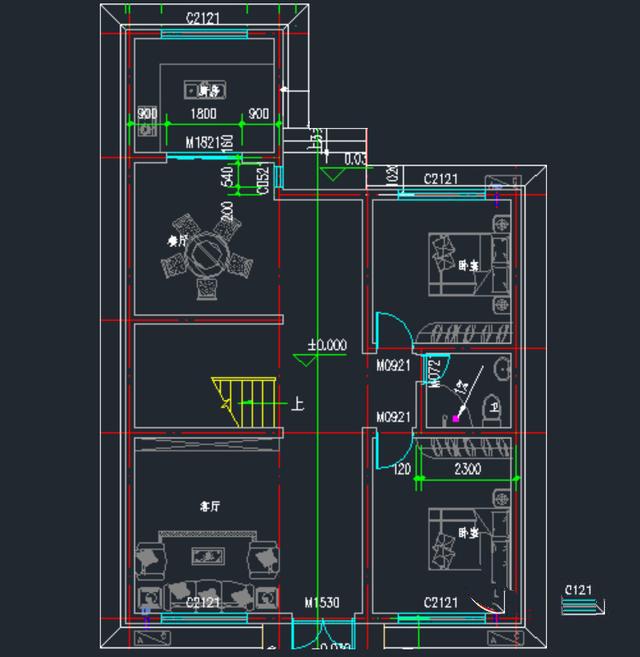The height and width of the screenshot is (657, 640).
Task: Click the 上 stair direction label
Action: 297,405
